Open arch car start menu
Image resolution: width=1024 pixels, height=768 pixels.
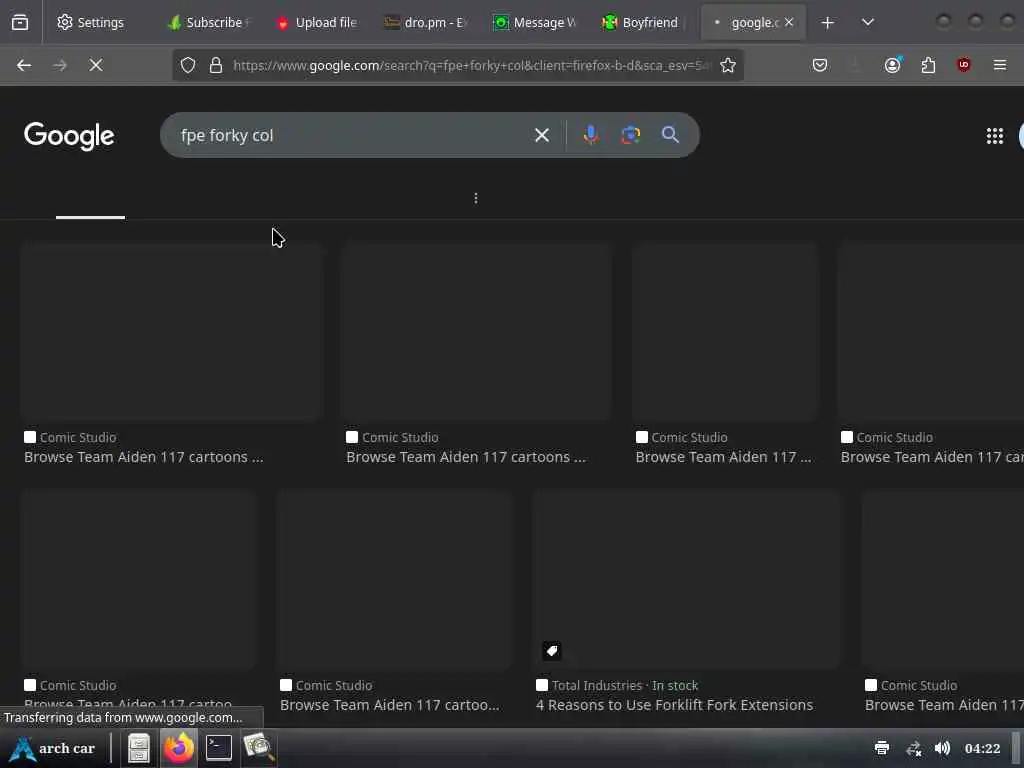coord(54,748)
